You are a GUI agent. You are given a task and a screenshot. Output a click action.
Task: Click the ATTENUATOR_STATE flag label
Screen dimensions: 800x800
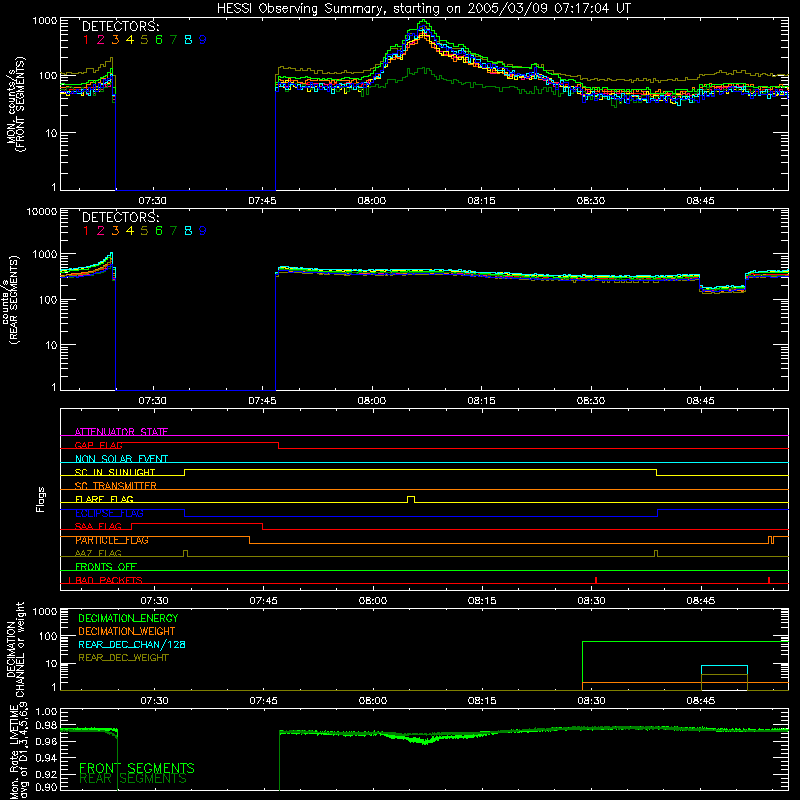[121, 432]
